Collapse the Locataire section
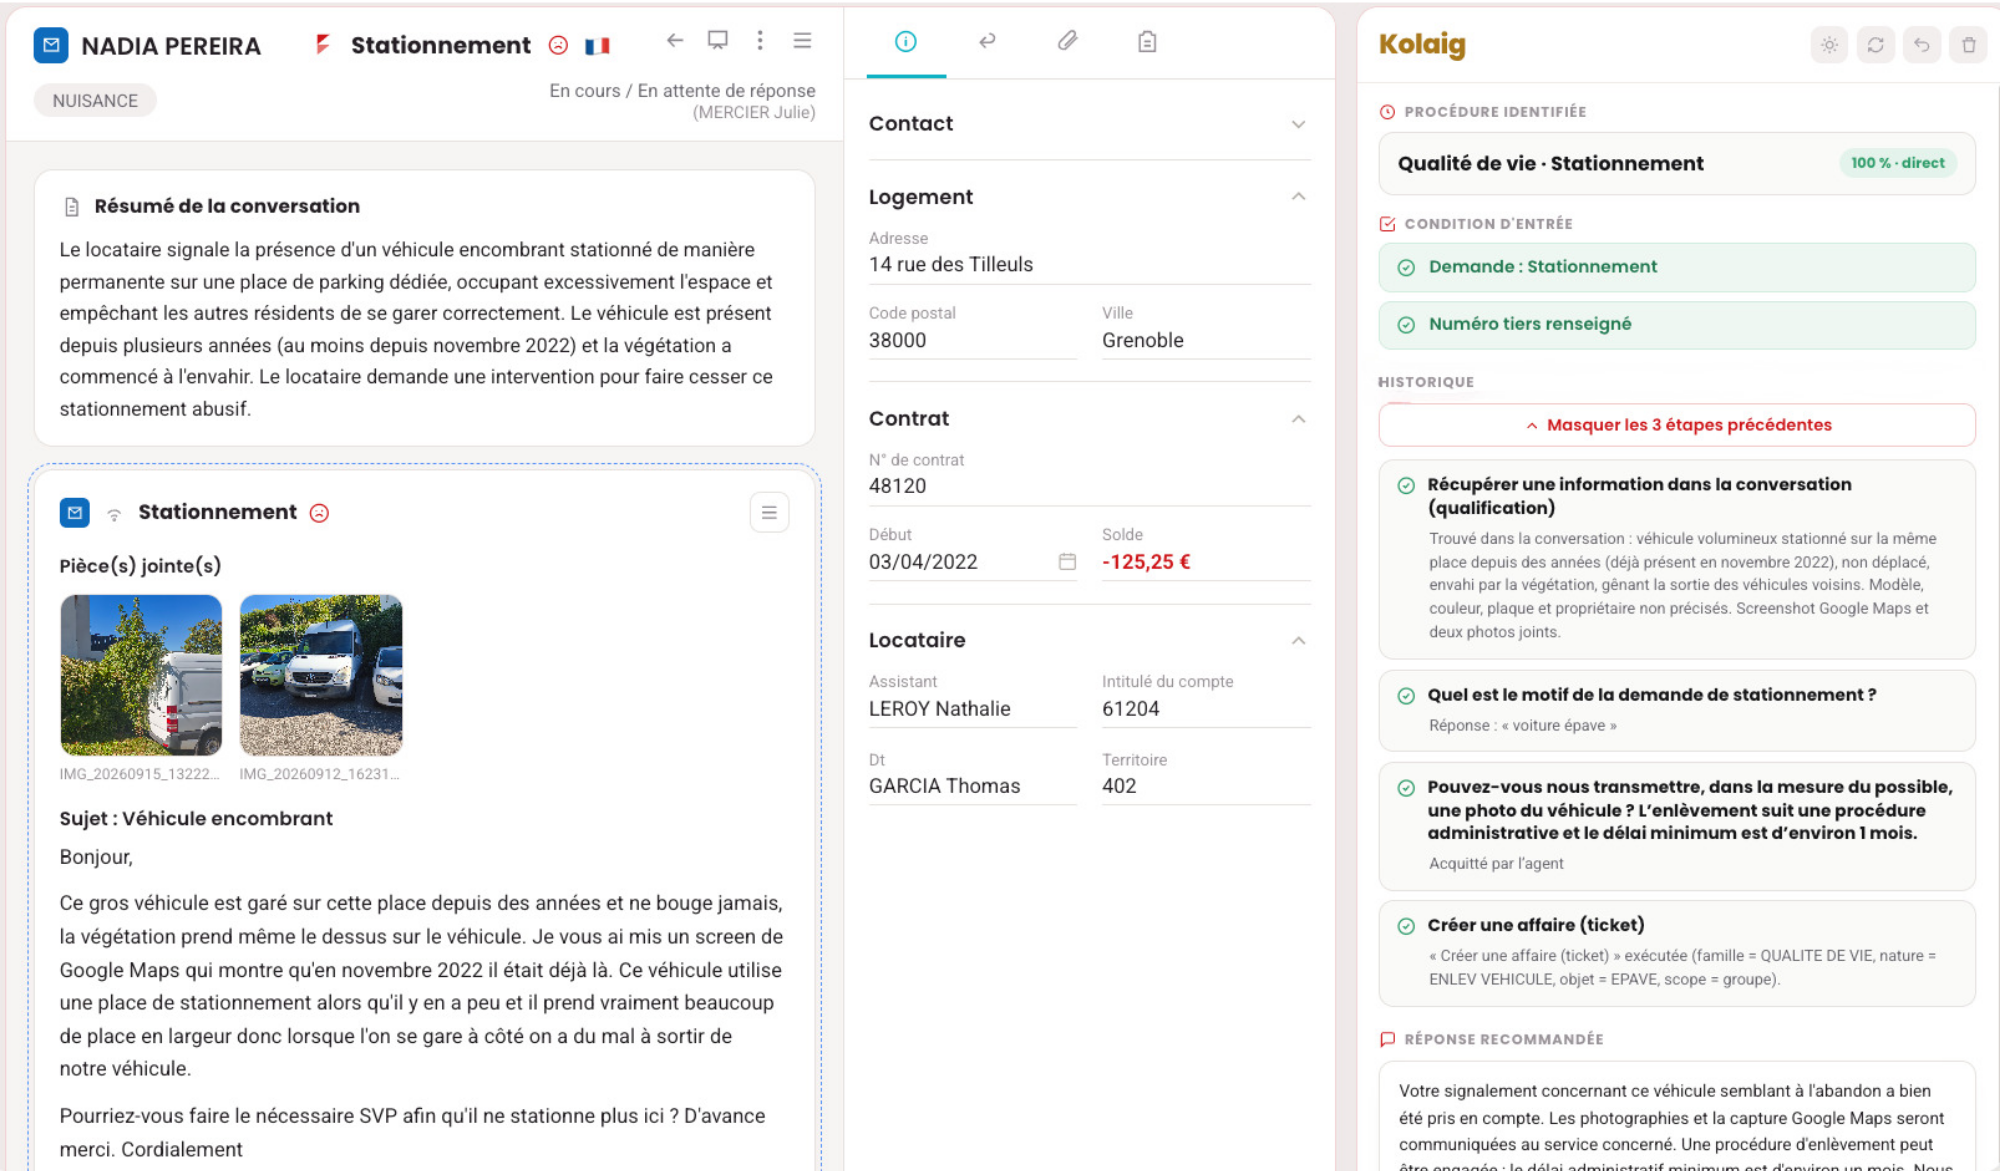 pyautogui.click(x=1298, y=641)
